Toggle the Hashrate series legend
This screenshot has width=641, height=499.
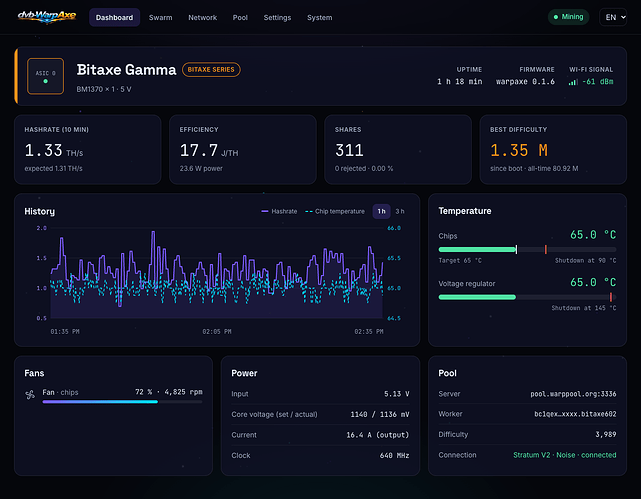(279, 211)
